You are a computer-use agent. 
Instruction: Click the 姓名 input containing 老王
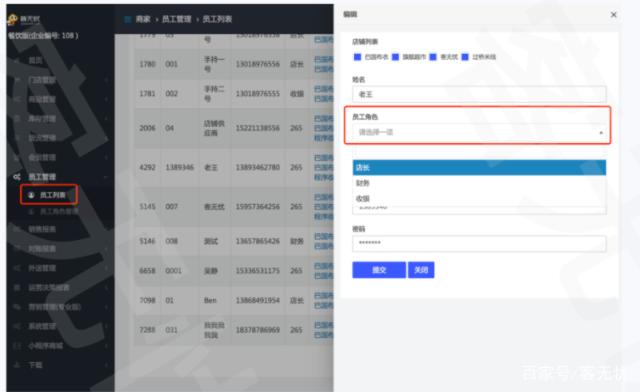pyautogui.click(x=479, y=94)
